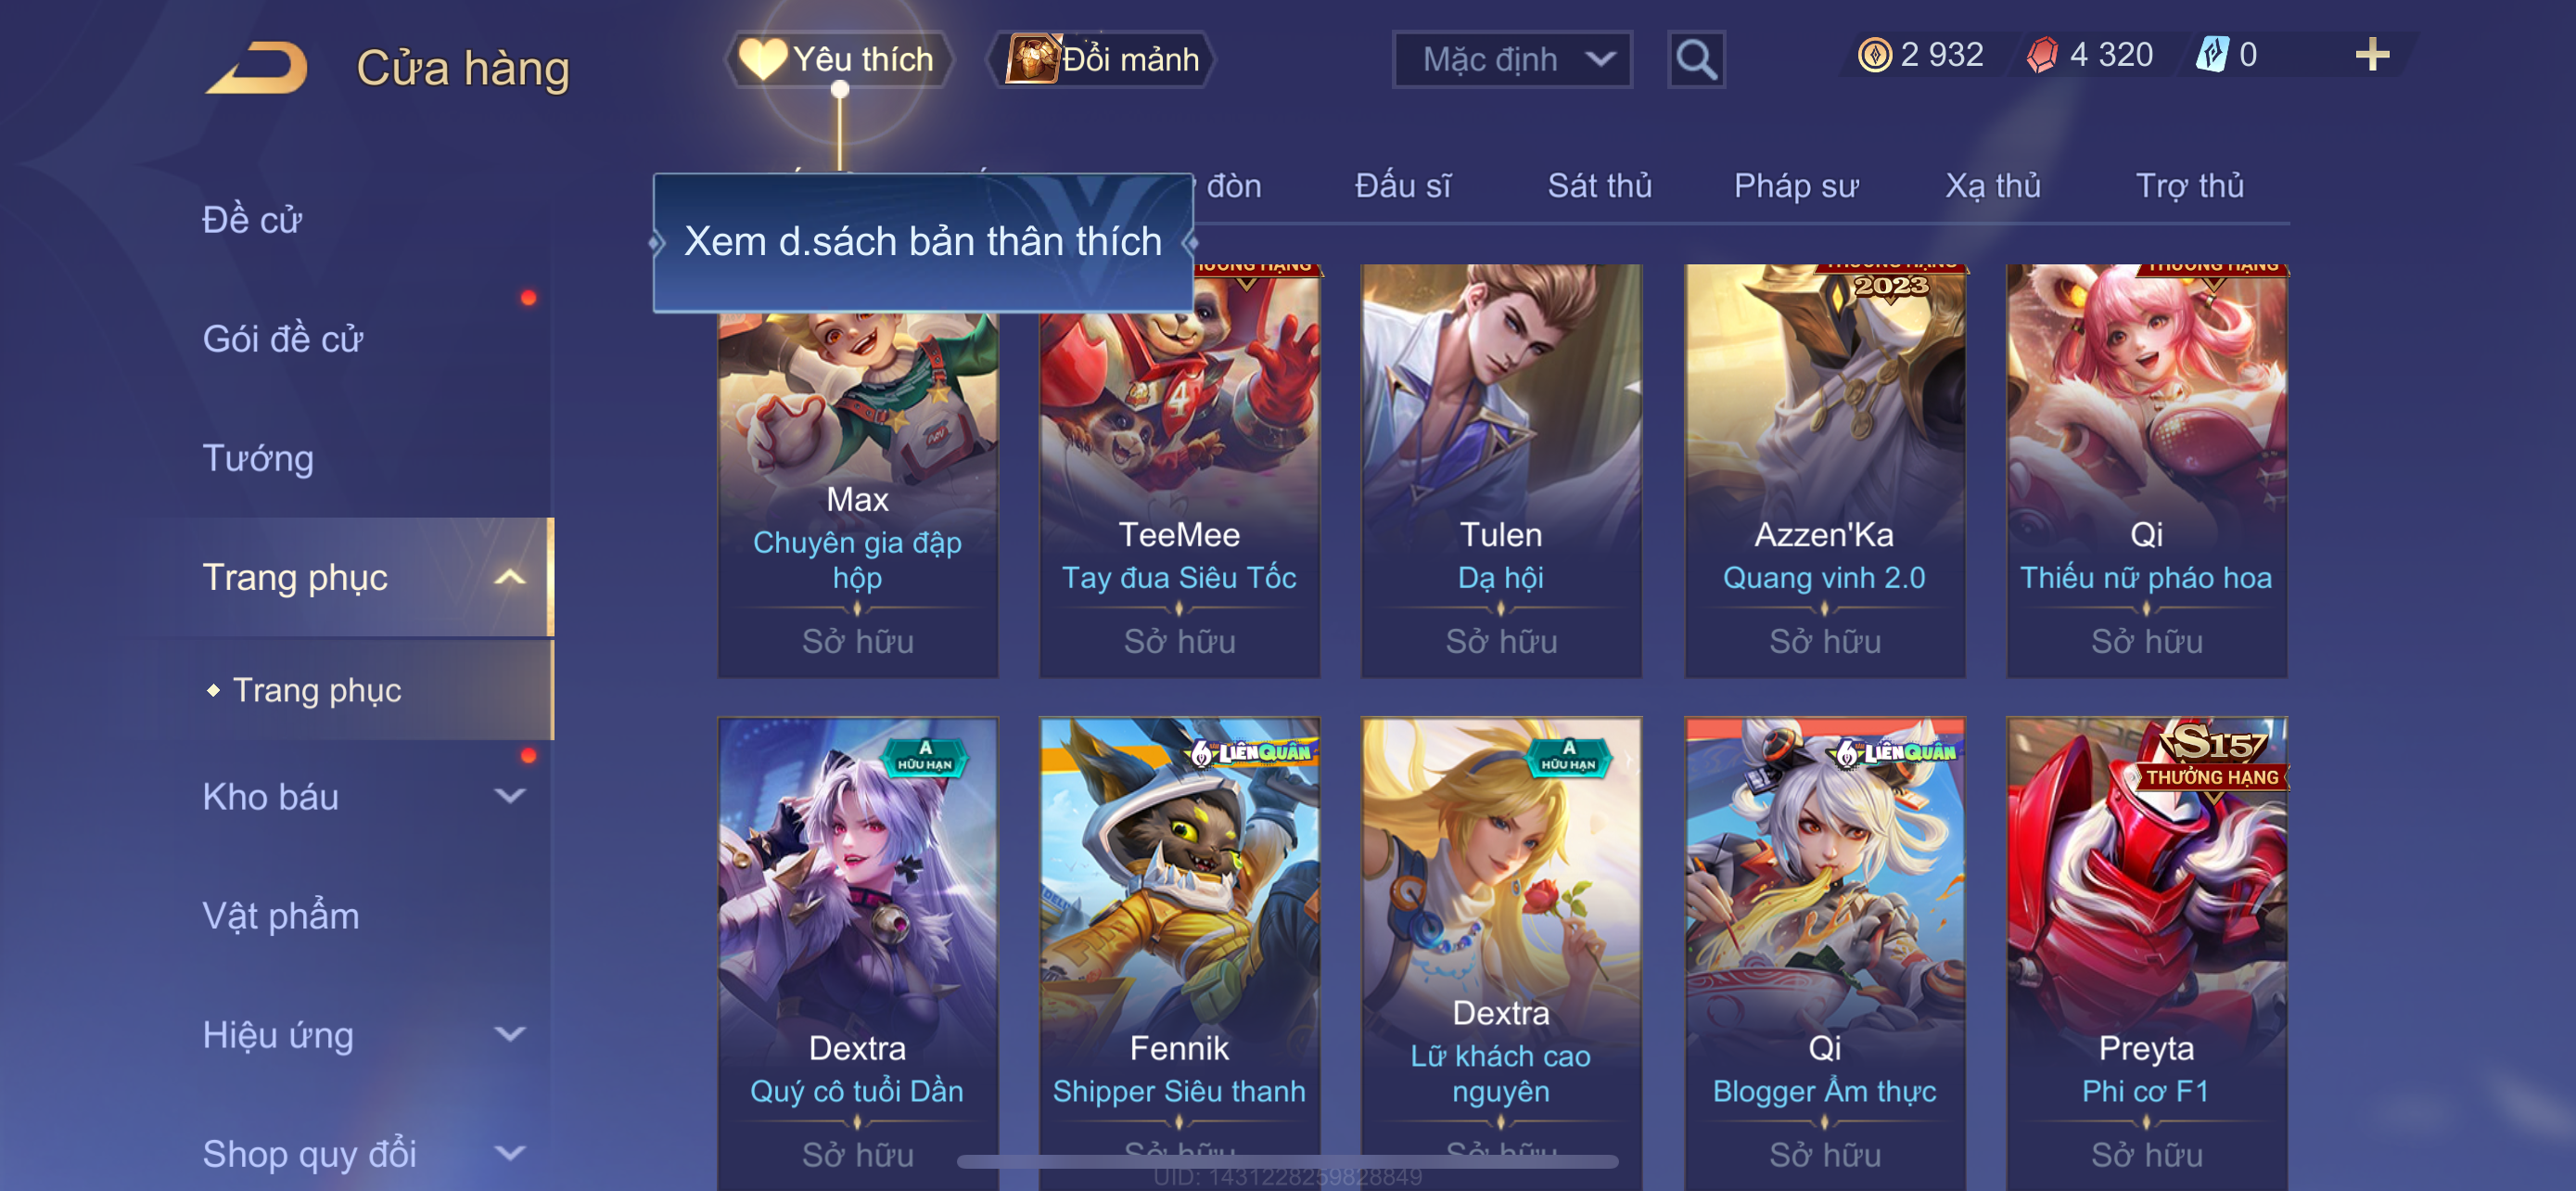
Task: Switch to the Pháp sư tab
Action: 1795,186
